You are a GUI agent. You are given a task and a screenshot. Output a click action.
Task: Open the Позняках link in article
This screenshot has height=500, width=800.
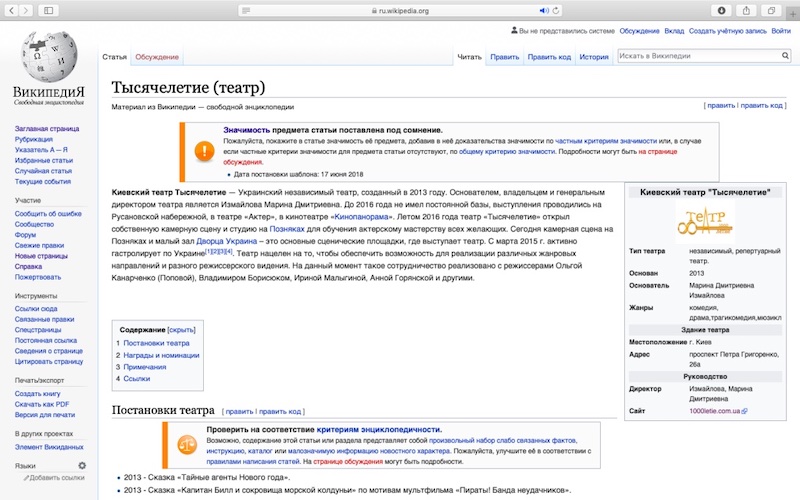(287, 229)
